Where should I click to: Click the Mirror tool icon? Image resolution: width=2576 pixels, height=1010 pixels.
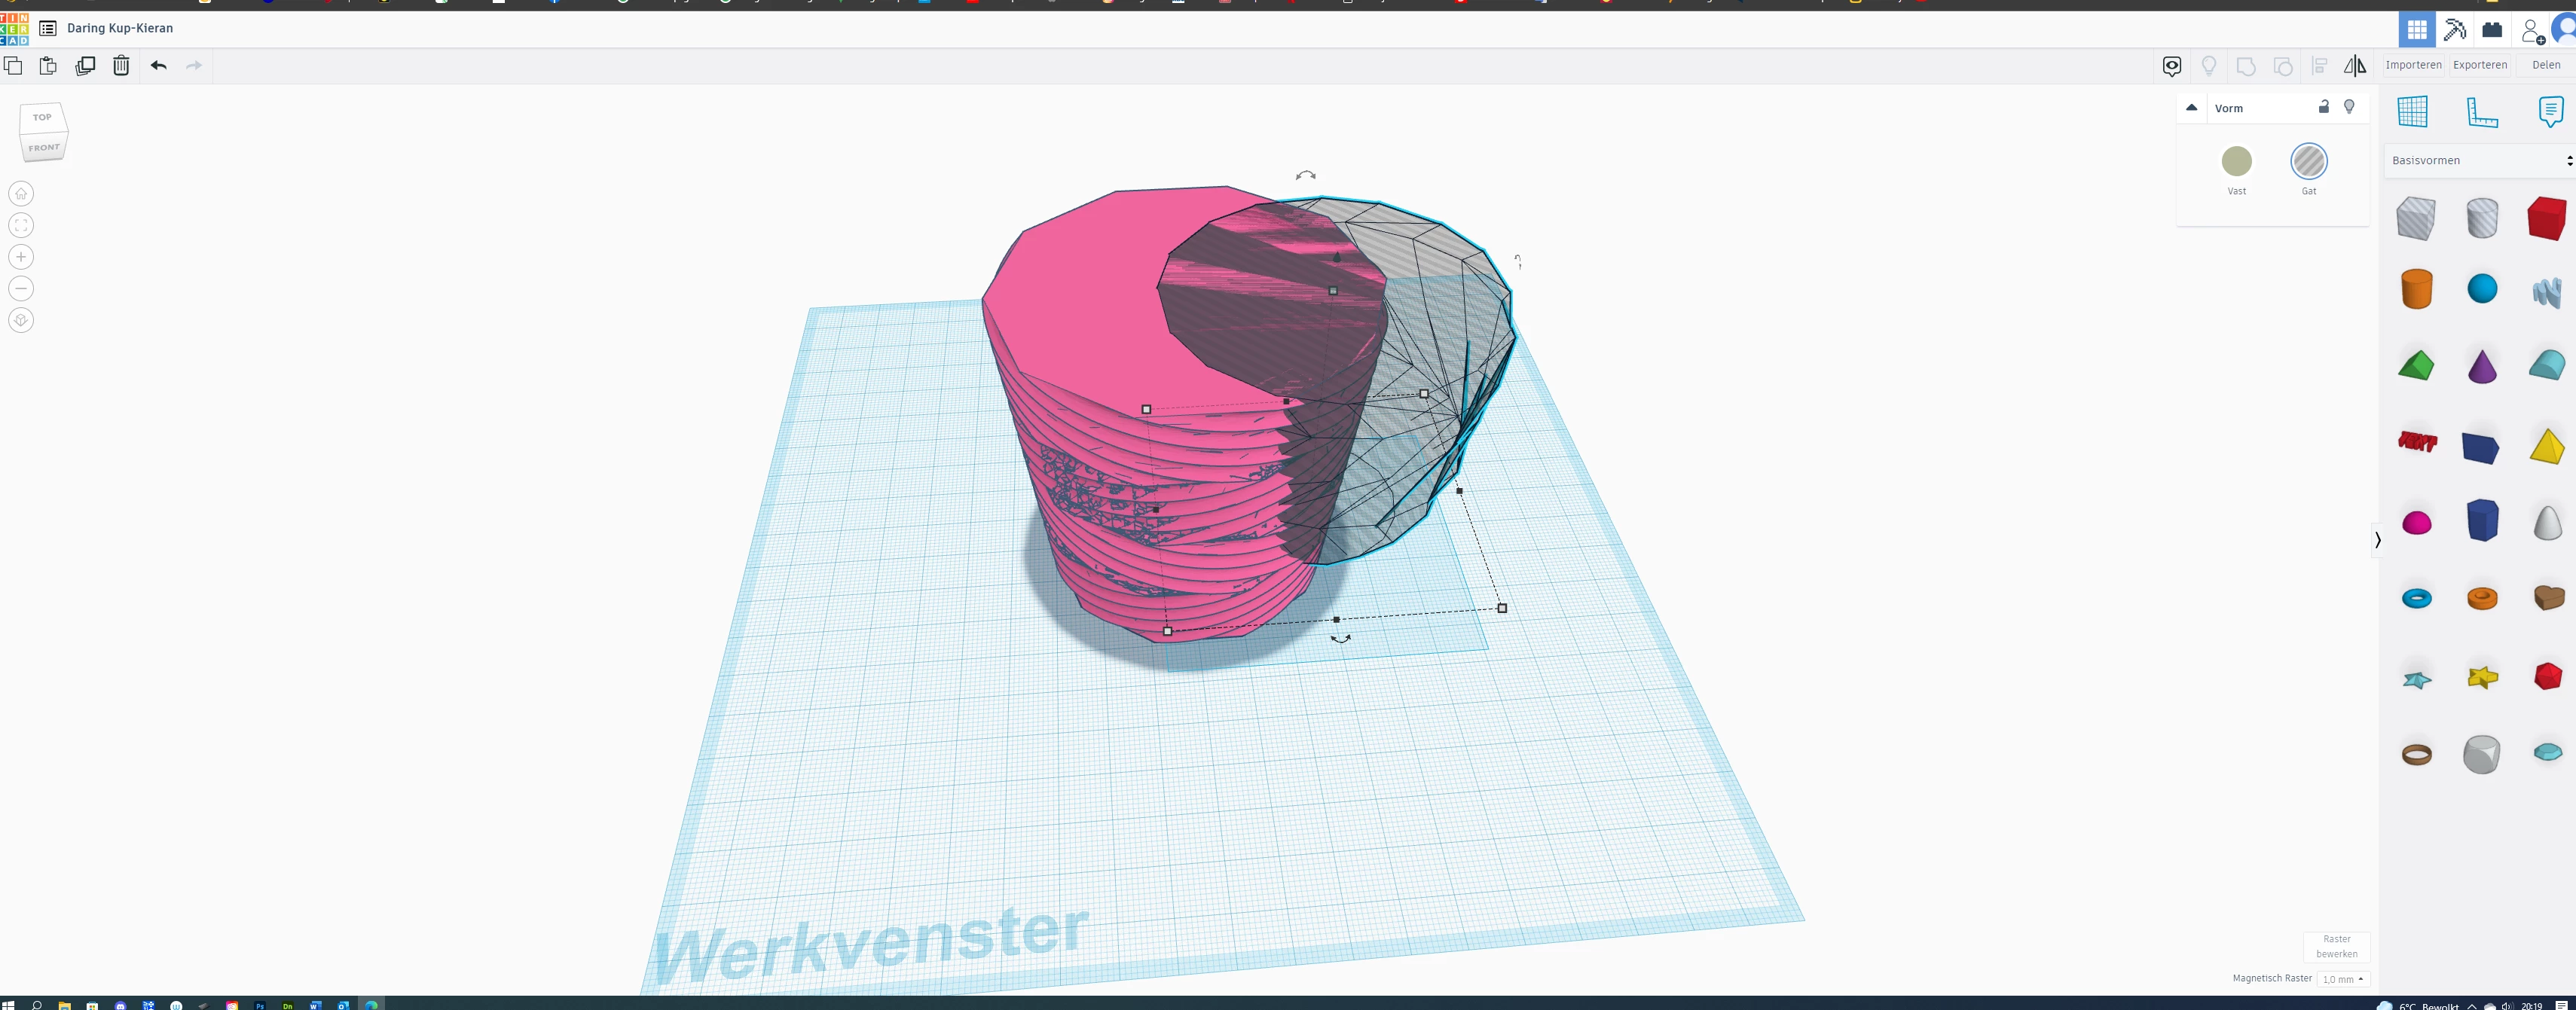2355,66
